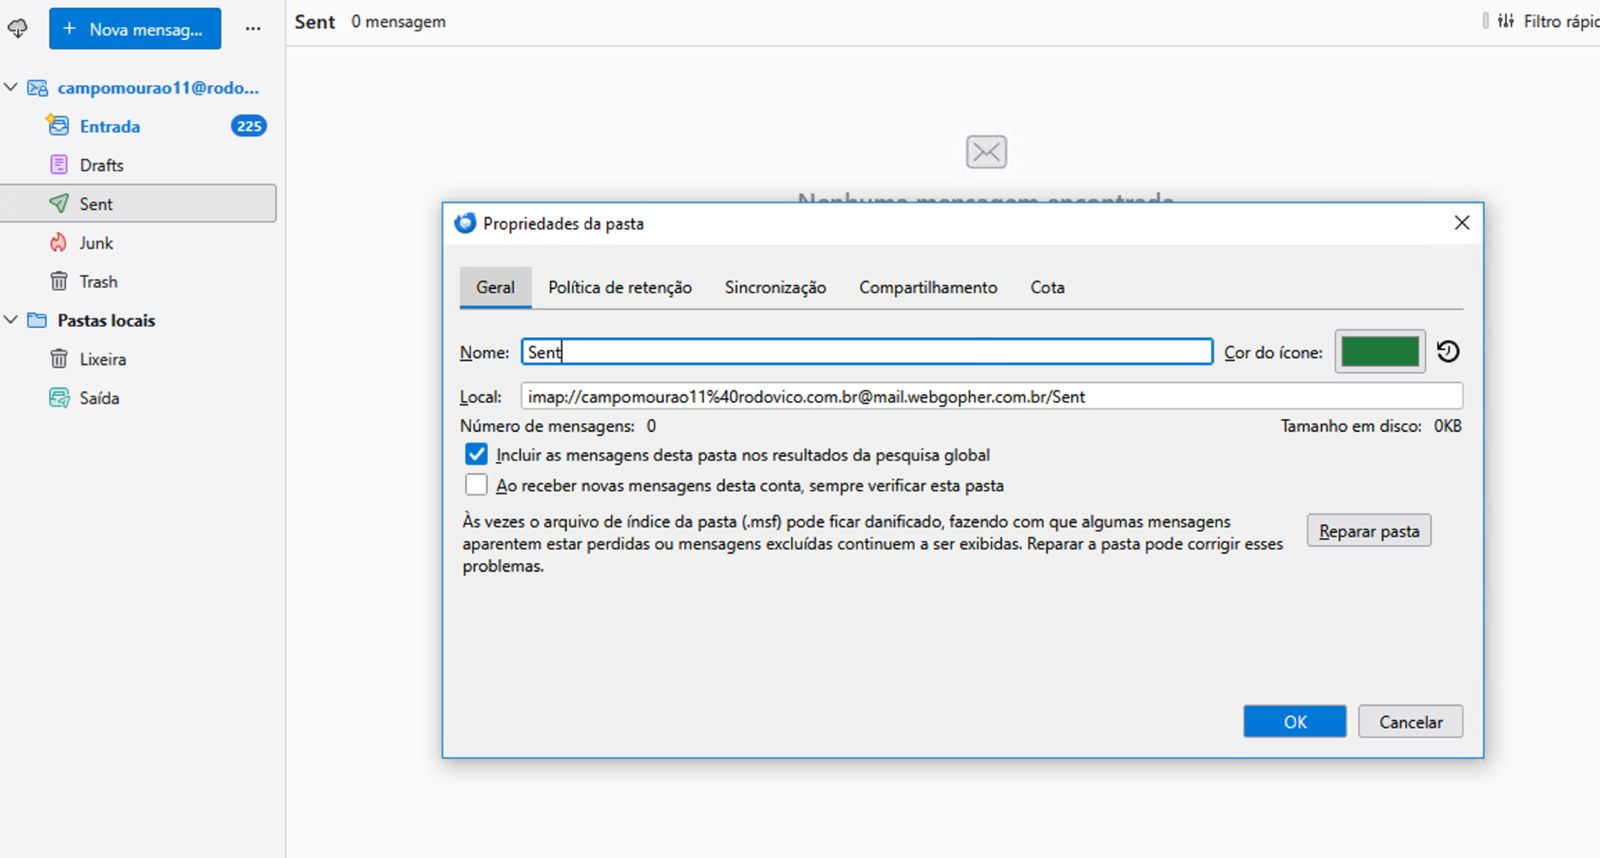
Task: Click the 225 unread badge on Entrada
Action: tap(249, 126)
